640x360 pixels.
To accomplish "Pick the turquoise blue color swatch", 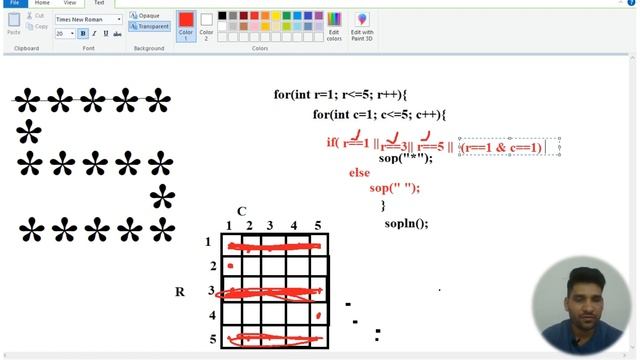I will [298, 16].
